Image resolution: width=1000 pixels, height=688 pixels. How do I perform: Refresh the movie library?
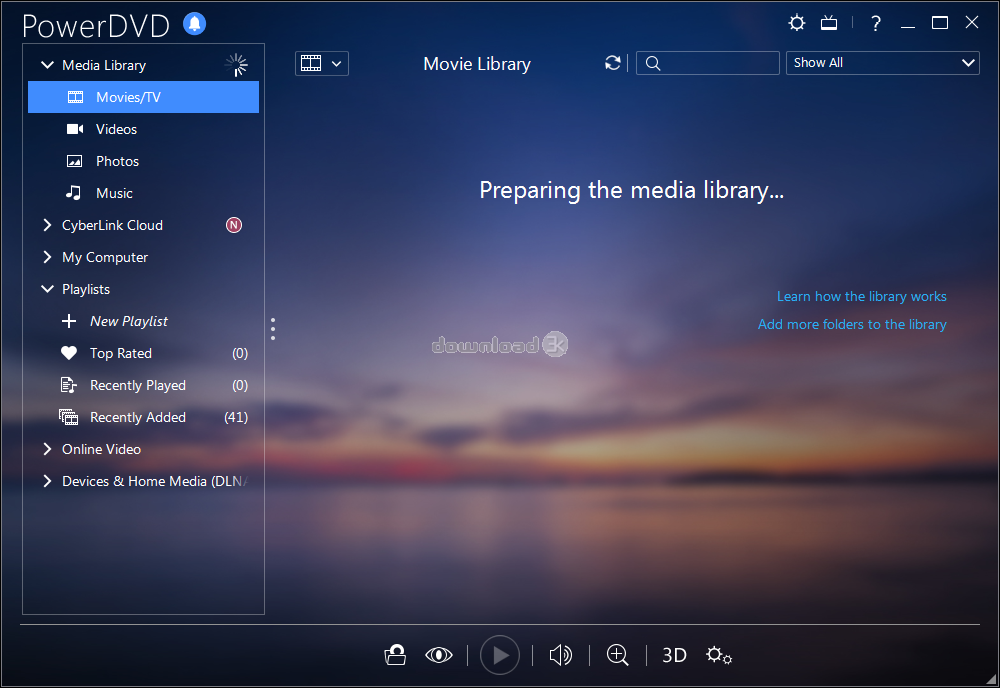coord(613,63)
